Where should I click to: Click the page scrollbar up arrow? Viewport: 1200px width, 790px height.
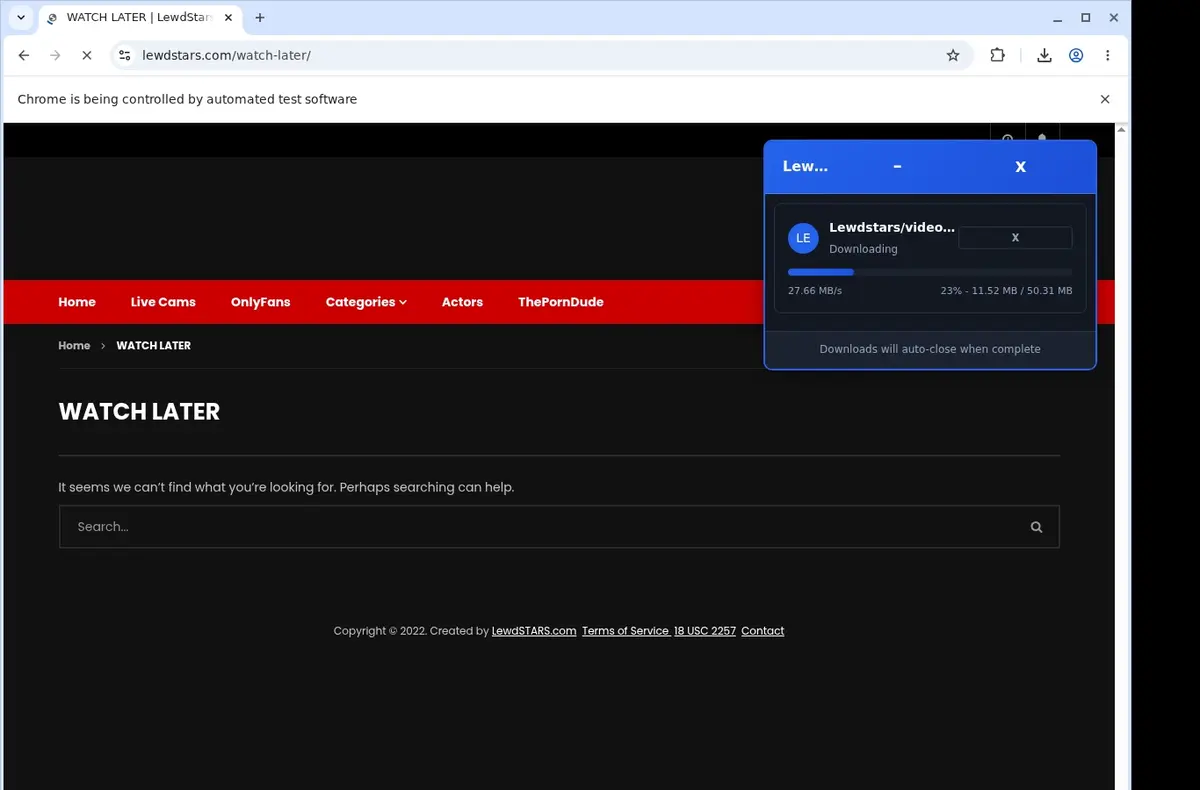(1122, 130)
